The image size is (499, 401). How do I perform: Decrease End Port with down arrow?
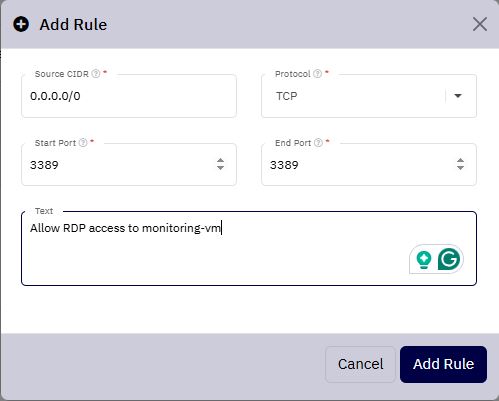[x=460, y=167]
